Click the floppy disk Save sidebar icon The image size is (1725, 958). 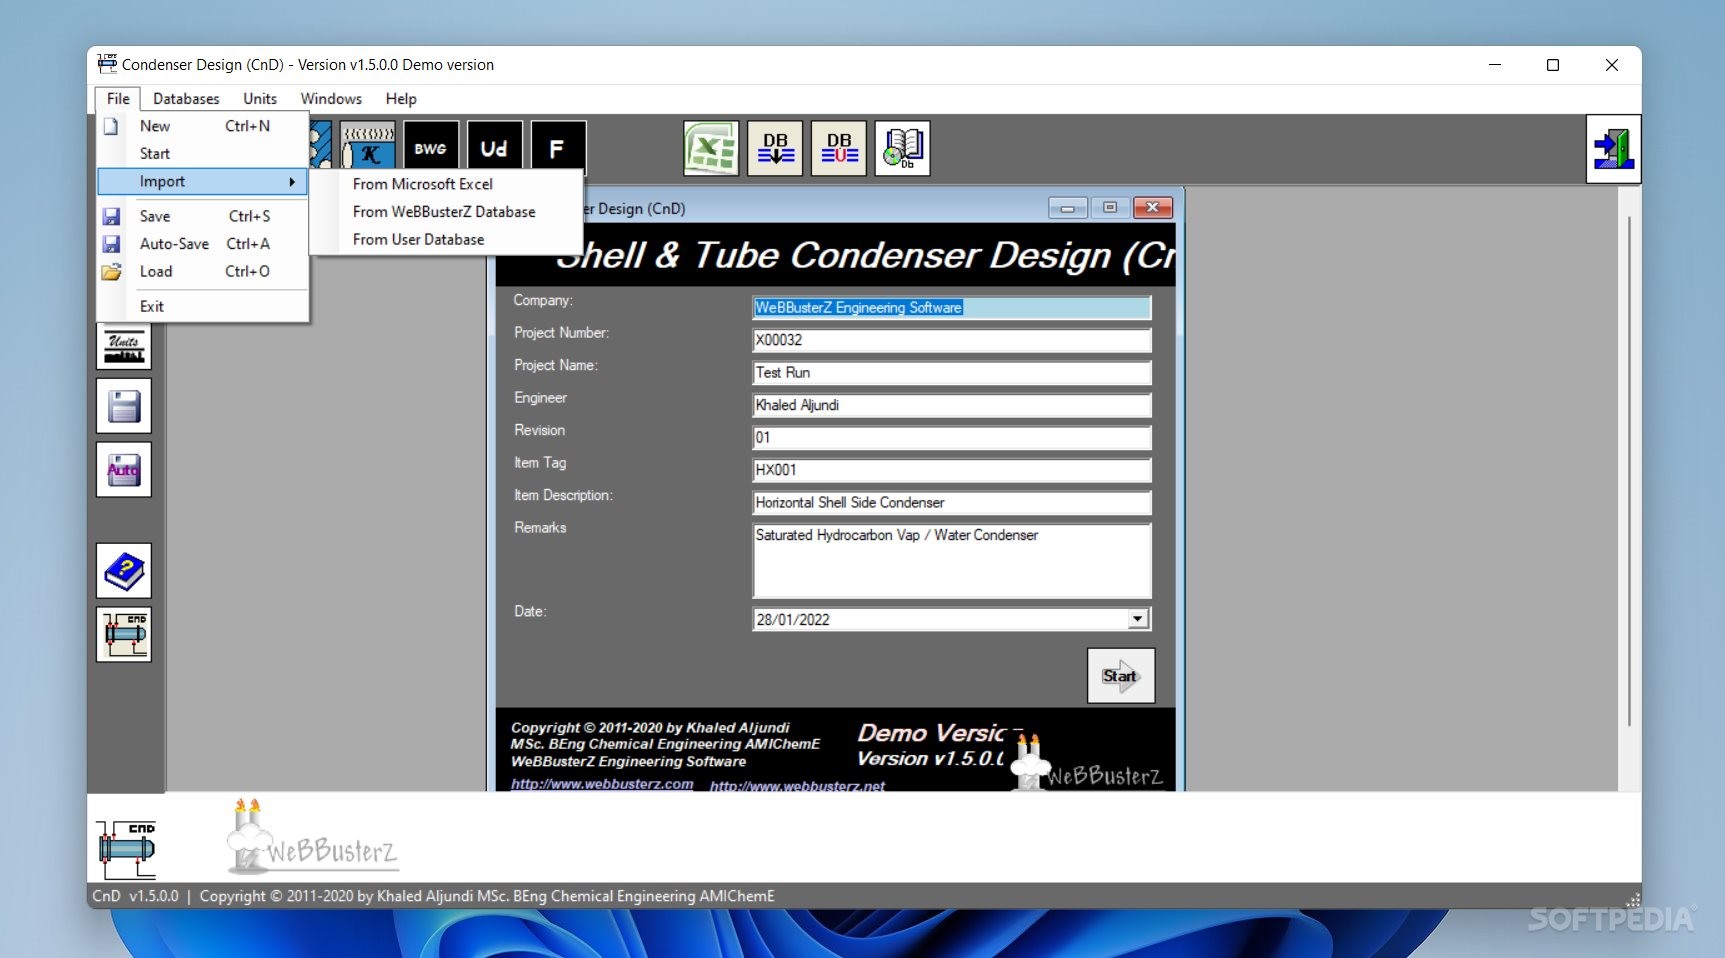coord(124,406)
